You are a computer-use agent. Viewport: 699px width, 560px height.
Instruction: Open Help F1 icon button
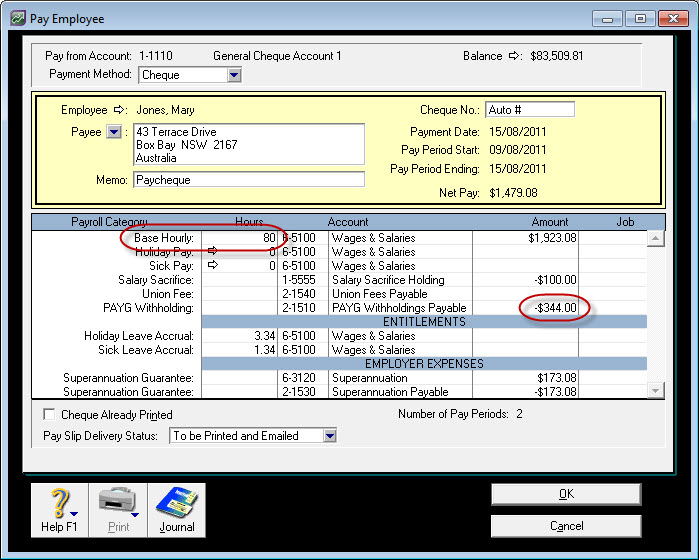pyautogui.click(x=59, y=510)
